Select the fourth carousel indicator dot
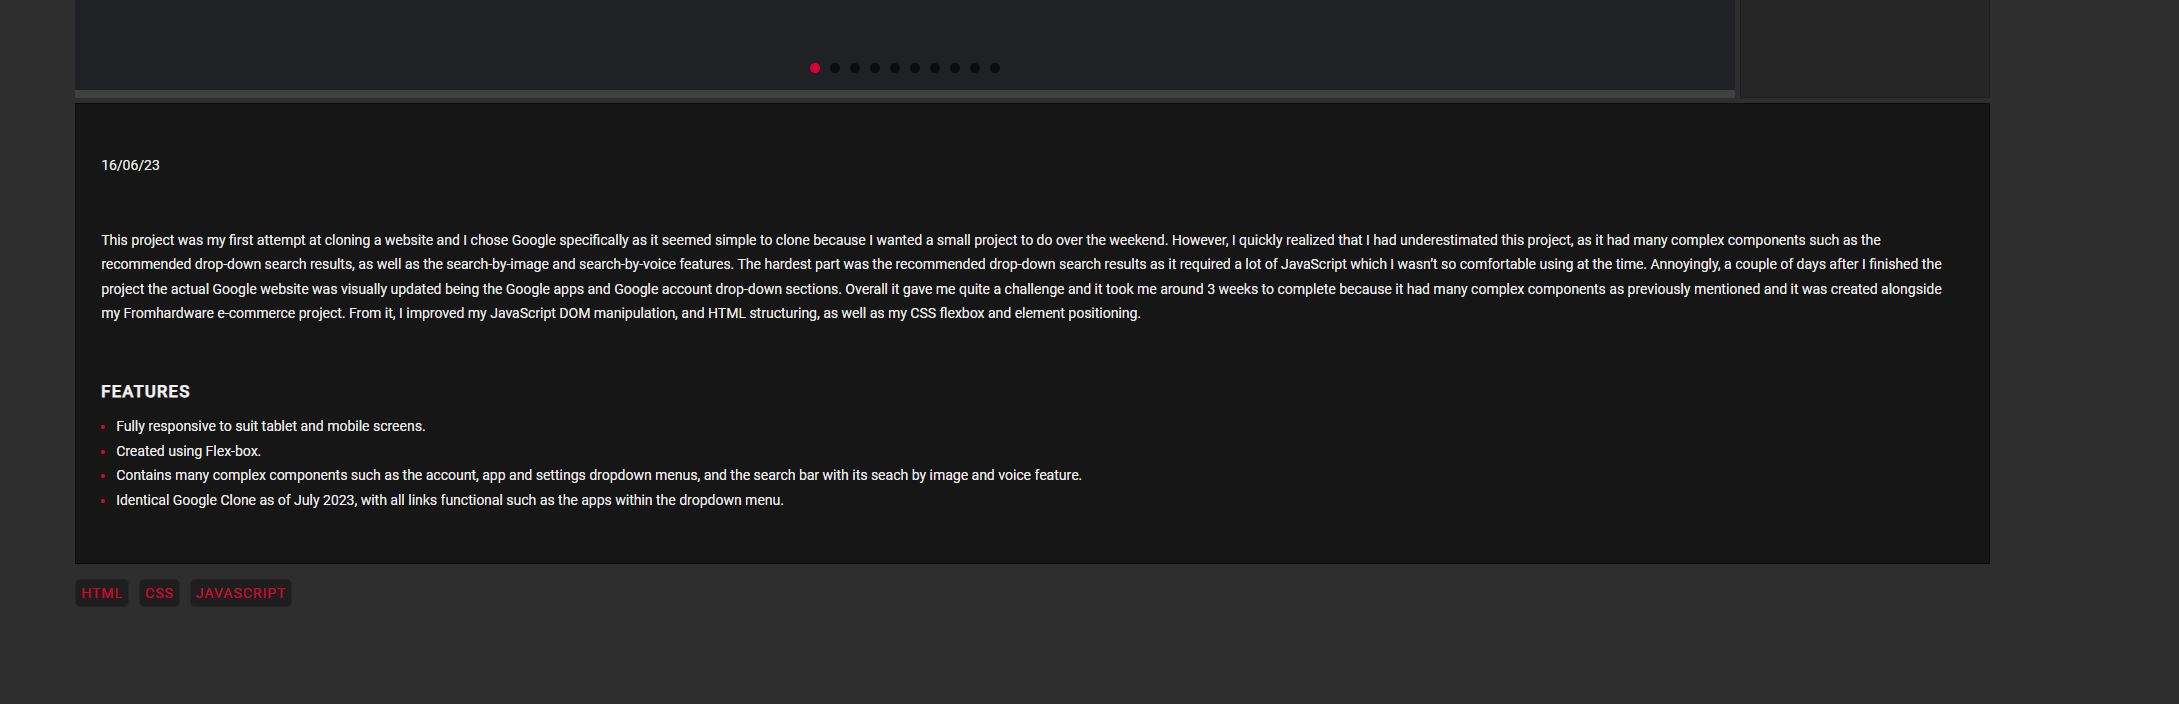This screenshot has height=704, width=2179. 875,68
